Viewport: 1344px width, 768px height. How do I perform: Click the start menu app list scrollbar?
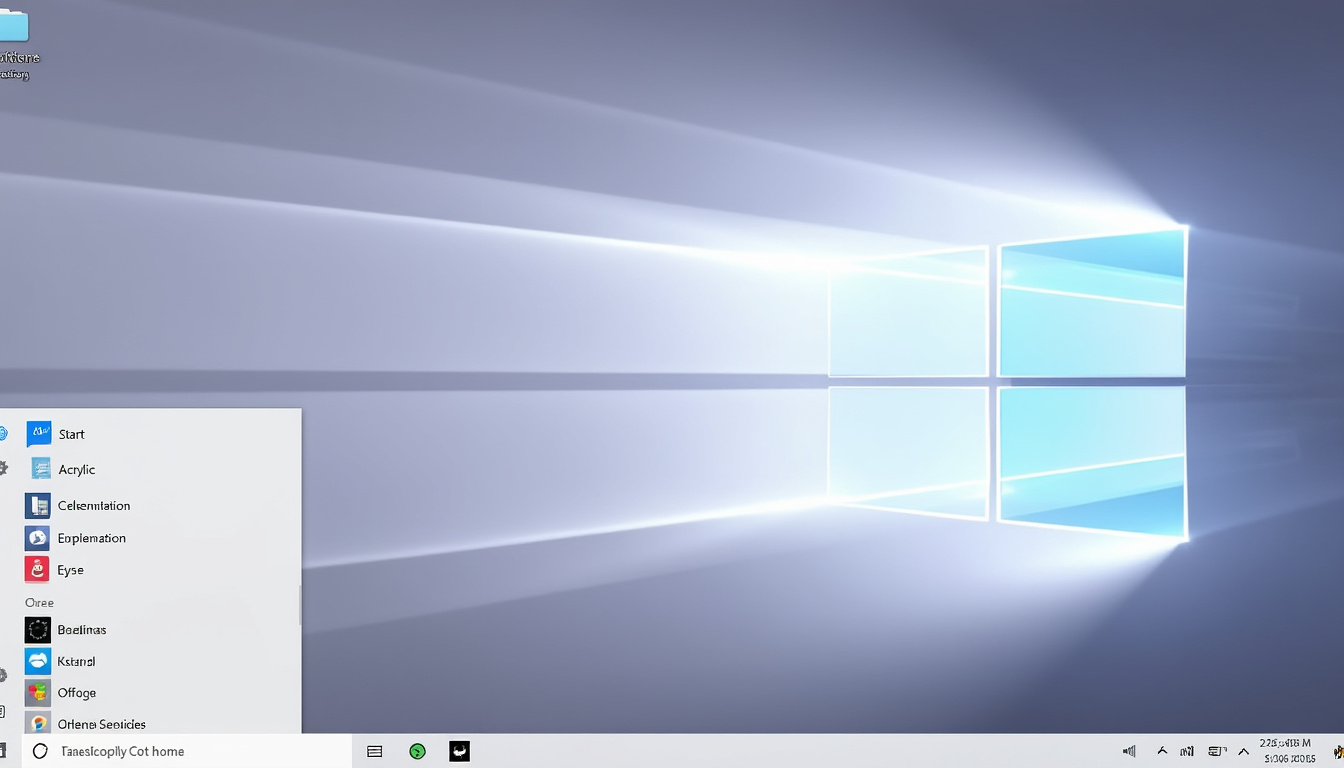(x=299, y=605)
